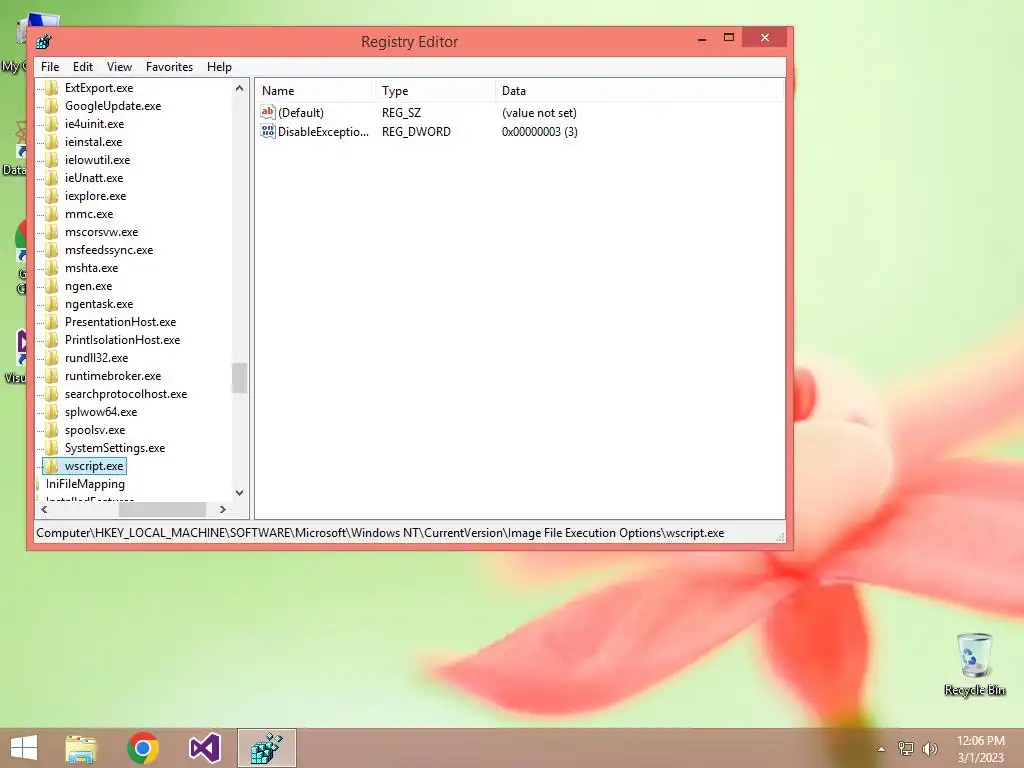This screenshot has width=1024, height=768.
Task: Select the spoolsv.exe key
Action: tap(95, 430)
